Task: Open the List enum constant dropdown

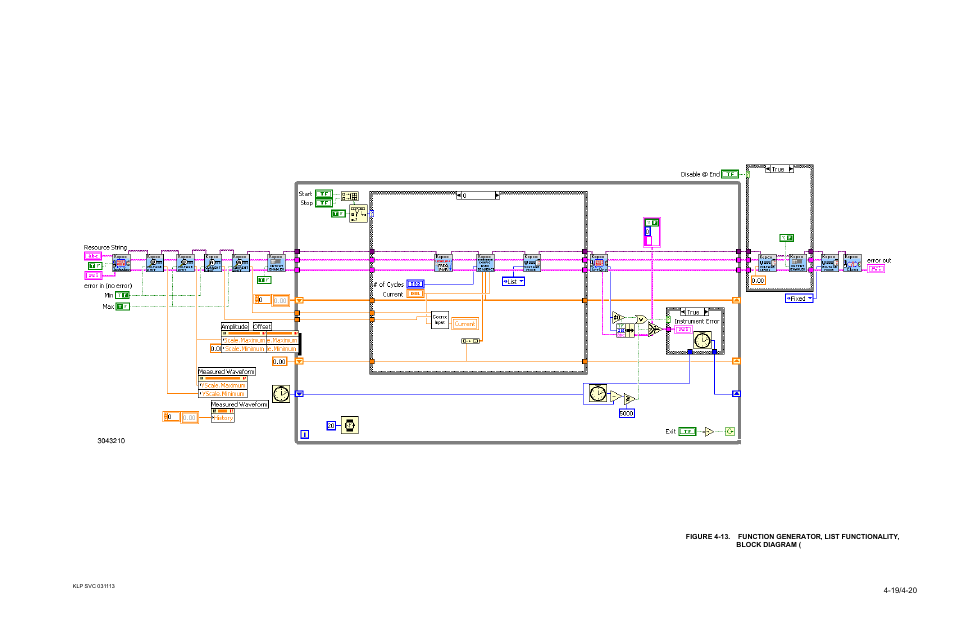Action: click(514, 282)
